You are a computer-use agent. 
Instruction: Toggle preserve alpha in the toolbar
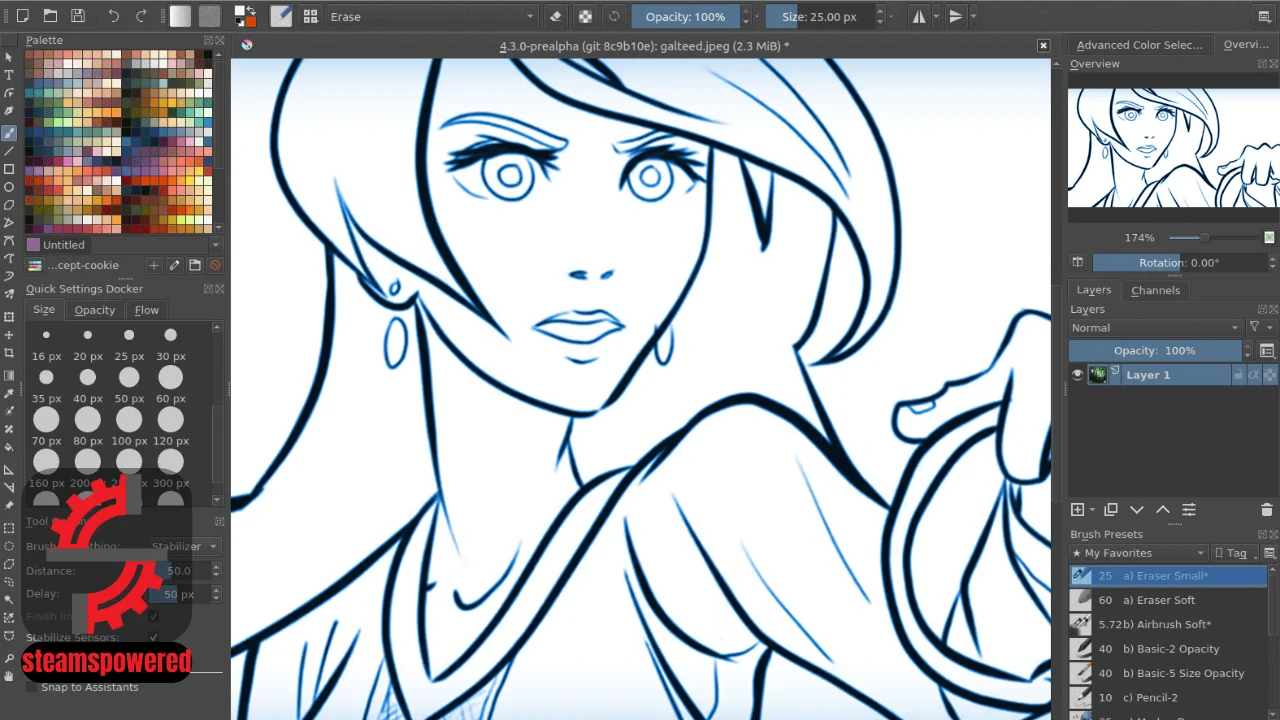point(585,16)
